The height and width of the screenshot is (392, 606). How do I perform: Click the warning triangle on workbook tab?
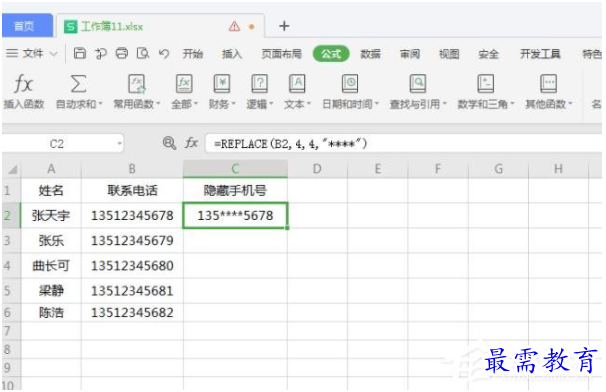pyautogui.click(x=234, y=26)
